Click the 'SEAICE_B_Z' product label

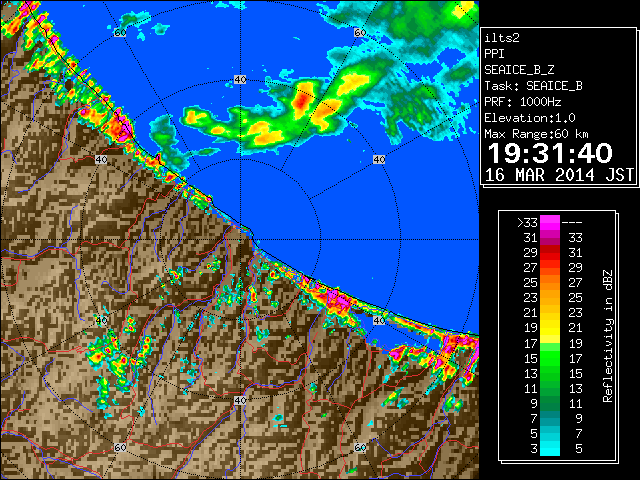point(519,70)
